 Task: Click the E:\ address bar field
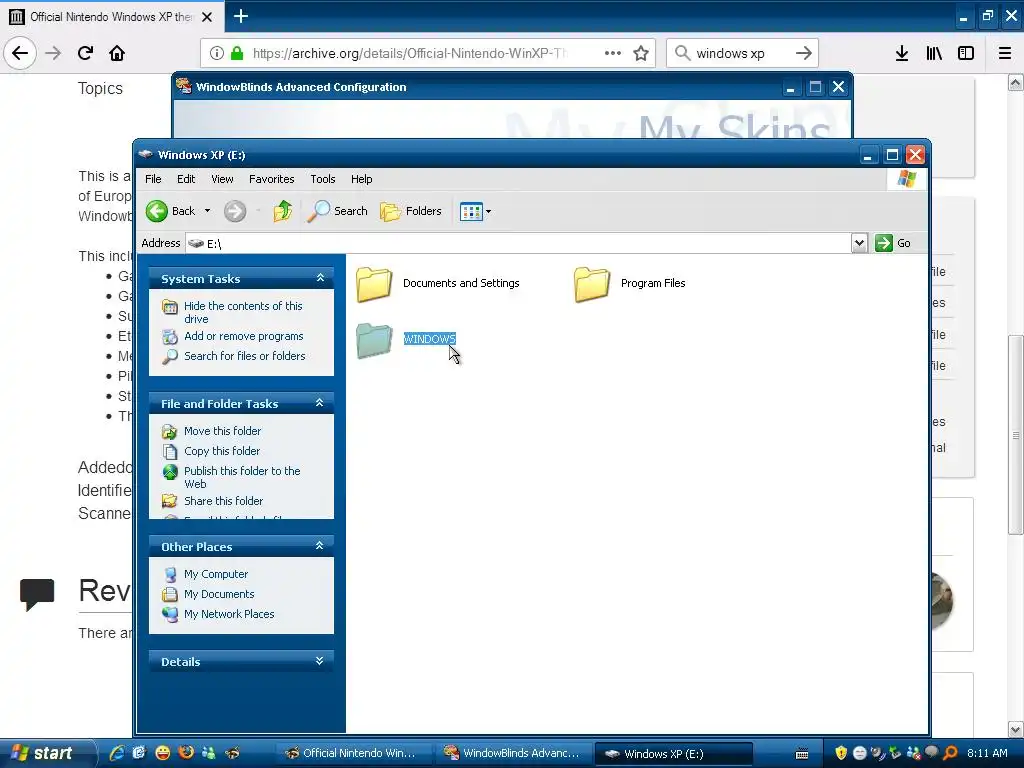point(518,243)
